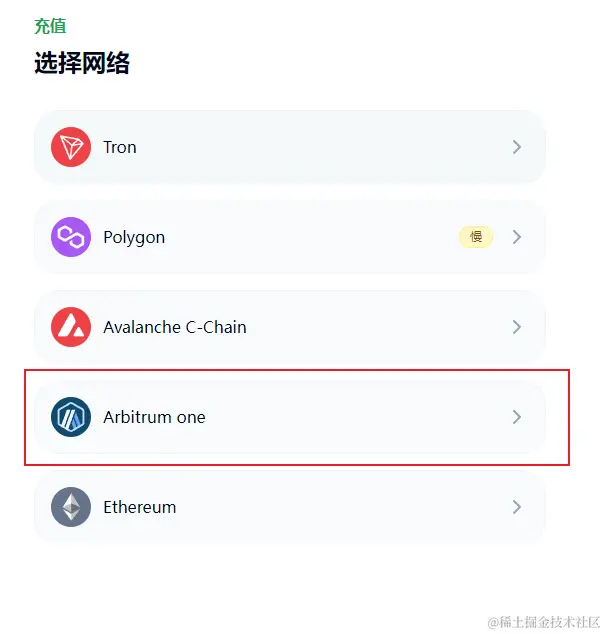This screenshot has height=634, width=605.
Task: Expand Arbitrum one via its chevron arrow
Action: [x=516, y=417]
